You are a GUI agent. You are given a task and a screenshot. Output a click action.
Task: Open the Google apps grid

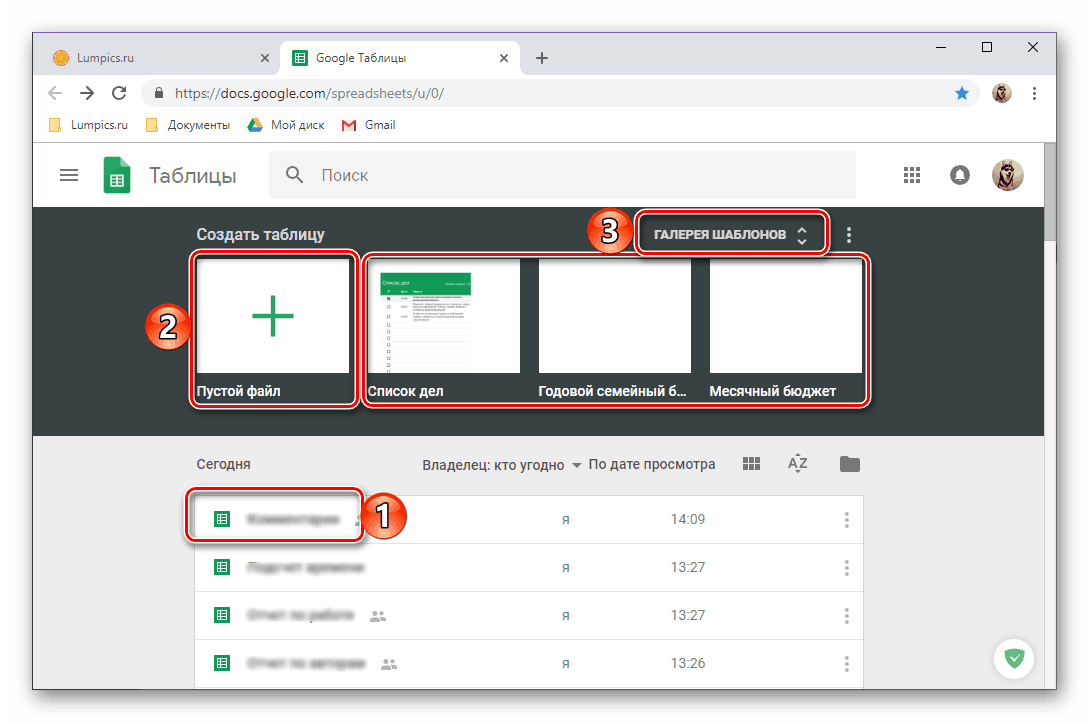pyautogui.click(x=912, y=175)
